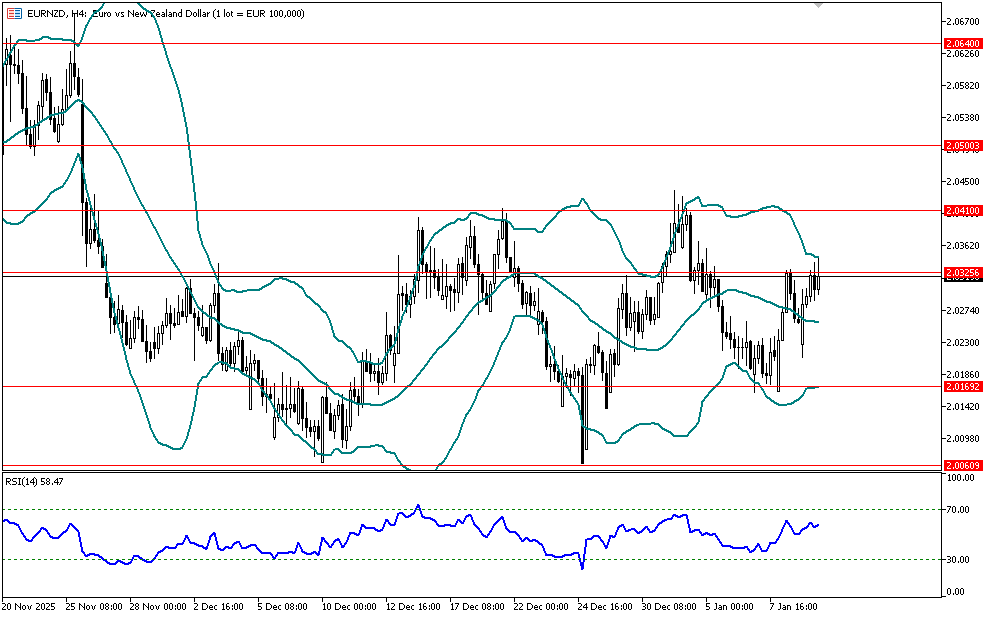Click the 2.02300 value on price axis
Image resolution: width=994 pixels, height=618 pixels.
click(963, 343)
